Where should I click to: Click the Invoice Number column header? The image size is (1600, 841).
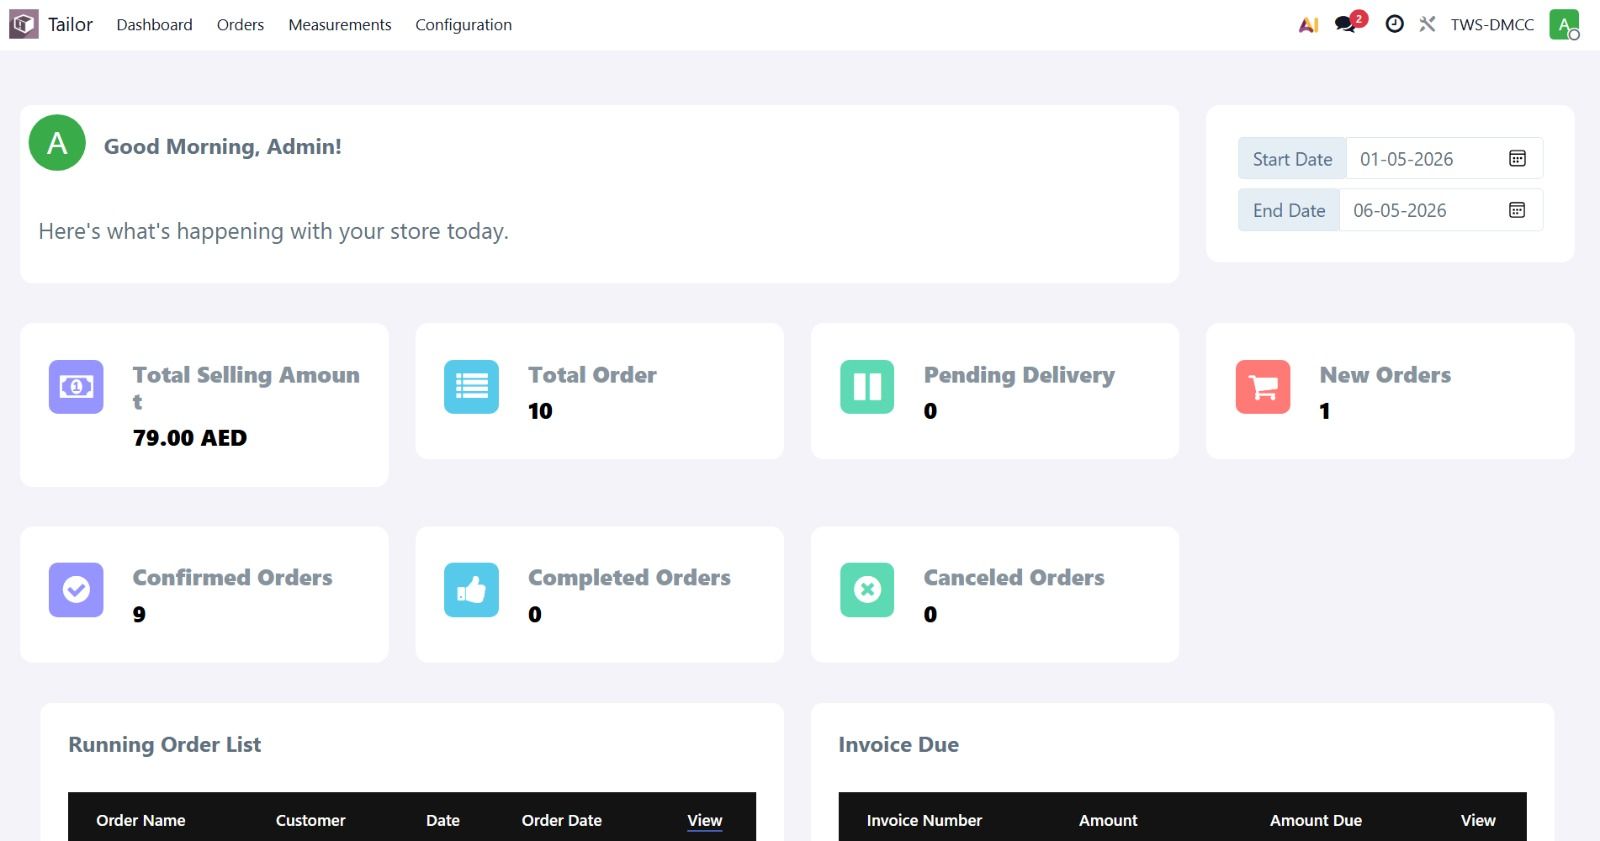click(924, 820)
